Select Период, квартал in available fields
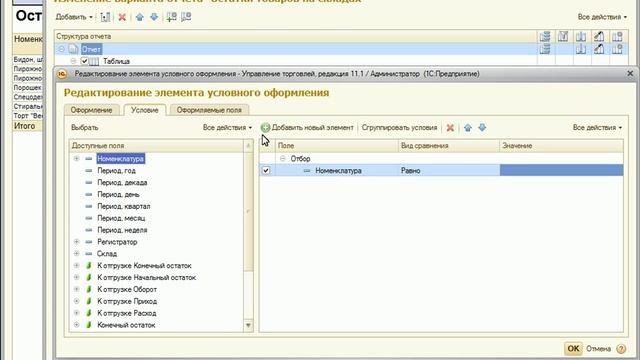 (x=124, y=206)
